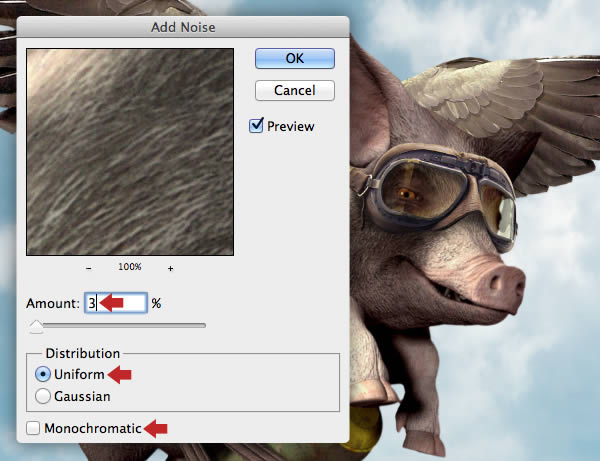Click the Amount percentage input field
The width and height of the screenshot is (600, 461).
pos(116,303)
